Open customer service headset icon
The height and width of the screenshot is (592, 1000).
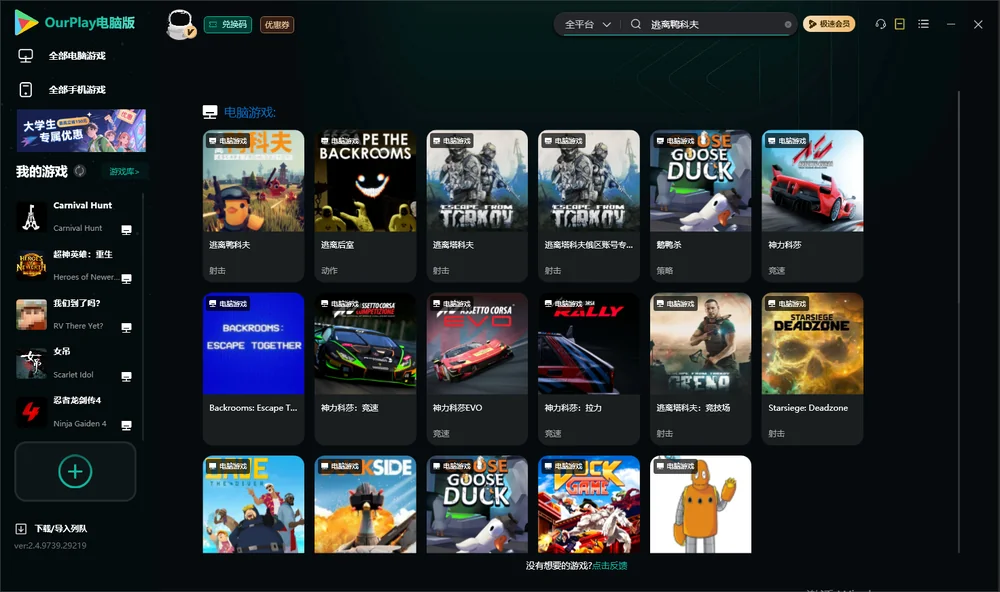click(x=881, y=24)
